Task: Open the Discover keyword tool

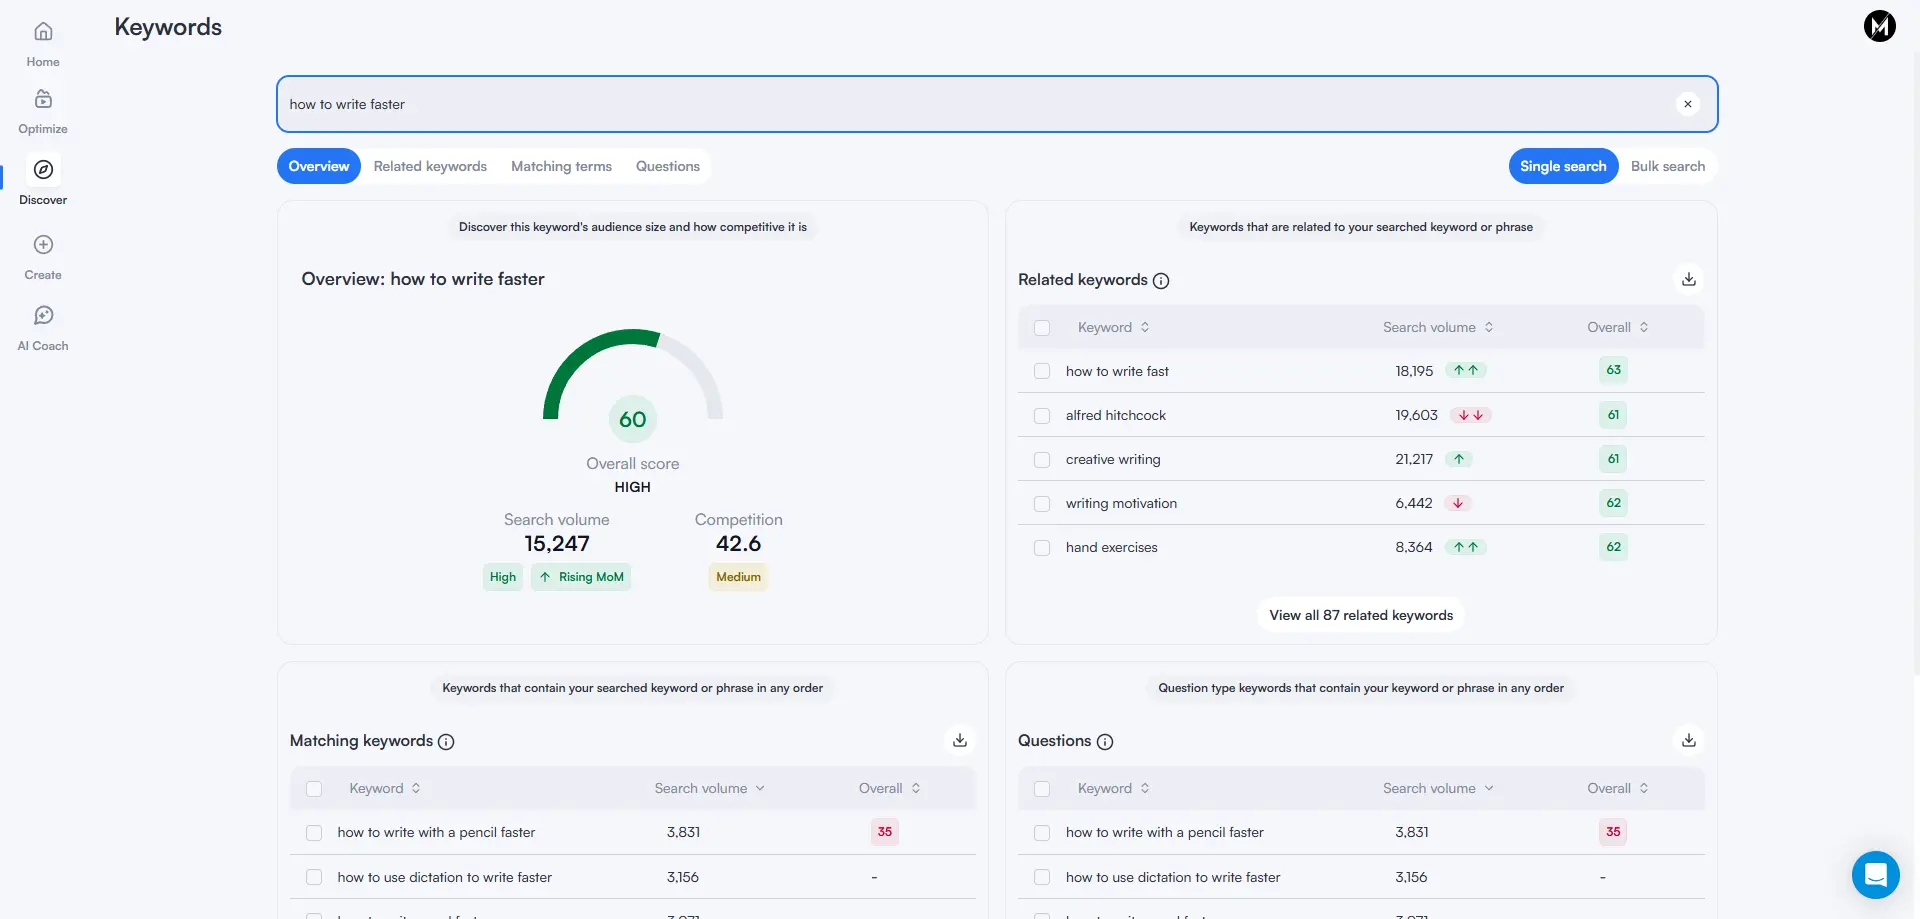Action: pos(42,180)
